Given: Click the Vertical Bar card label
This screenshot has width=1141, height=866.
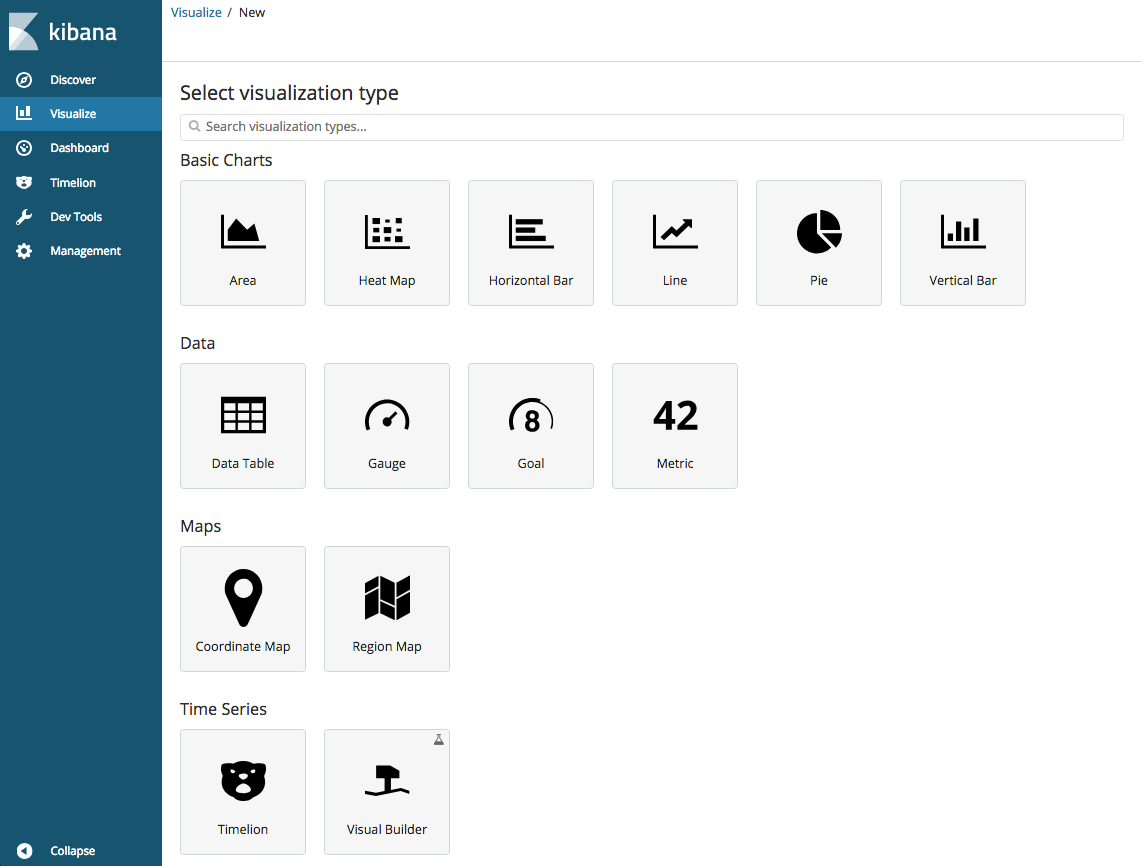Looking at the screenshot, I should point(963,280).
